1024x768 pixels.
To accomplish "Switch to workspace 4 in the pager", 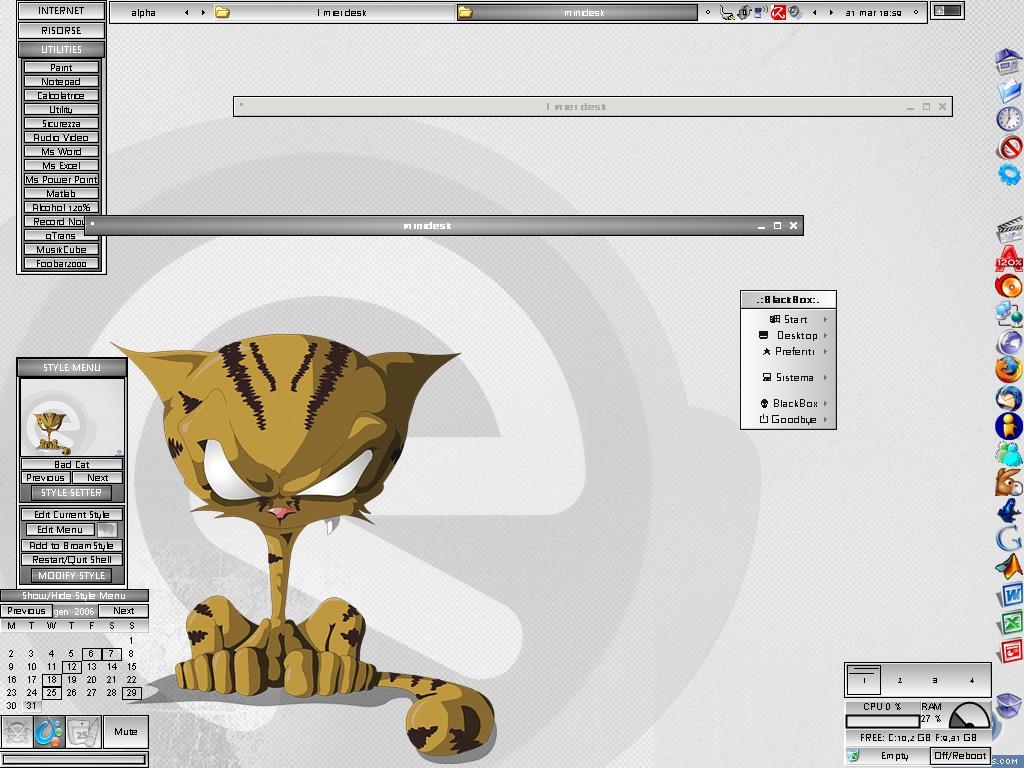I will pyautogui.click(x=972, y=680).
